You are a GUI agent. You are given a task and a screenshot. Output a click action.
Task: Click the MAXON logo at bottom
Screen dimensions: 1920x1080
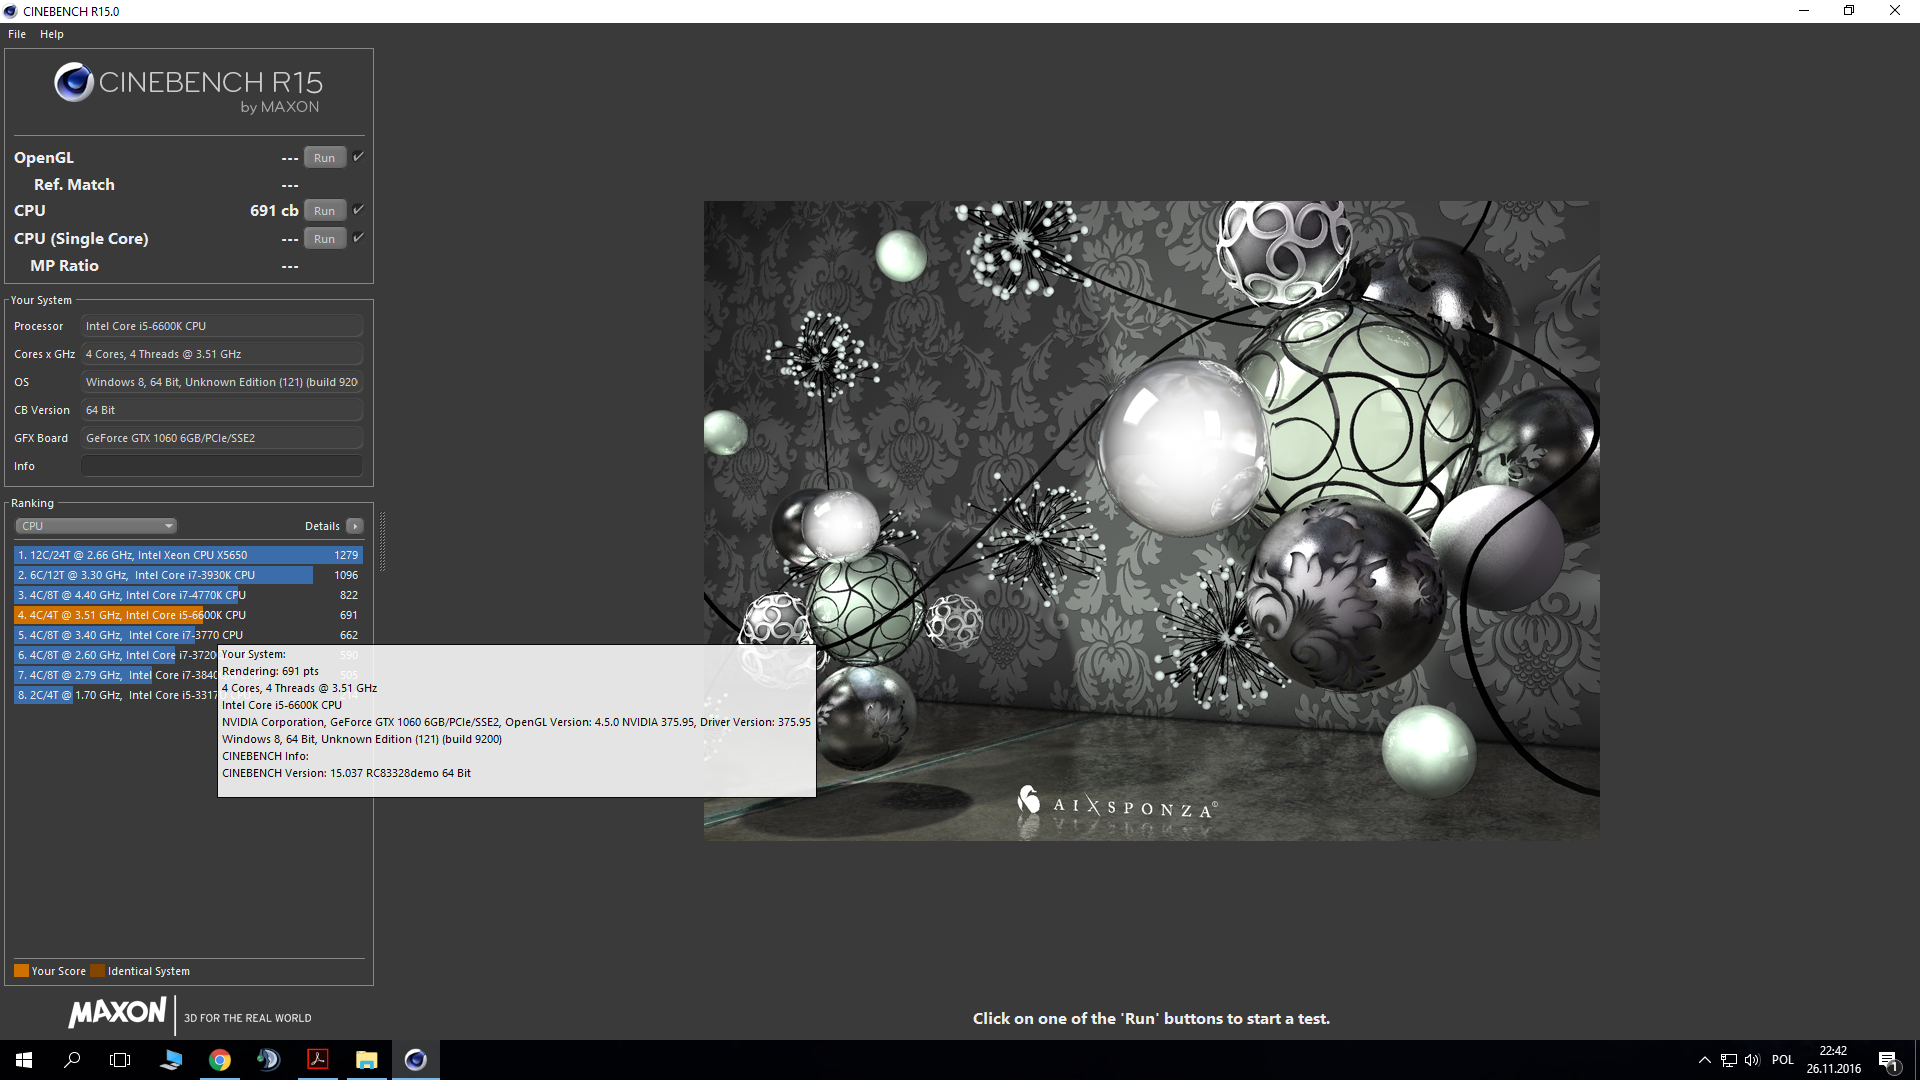pyautogui.click(x=117, y=1012)
